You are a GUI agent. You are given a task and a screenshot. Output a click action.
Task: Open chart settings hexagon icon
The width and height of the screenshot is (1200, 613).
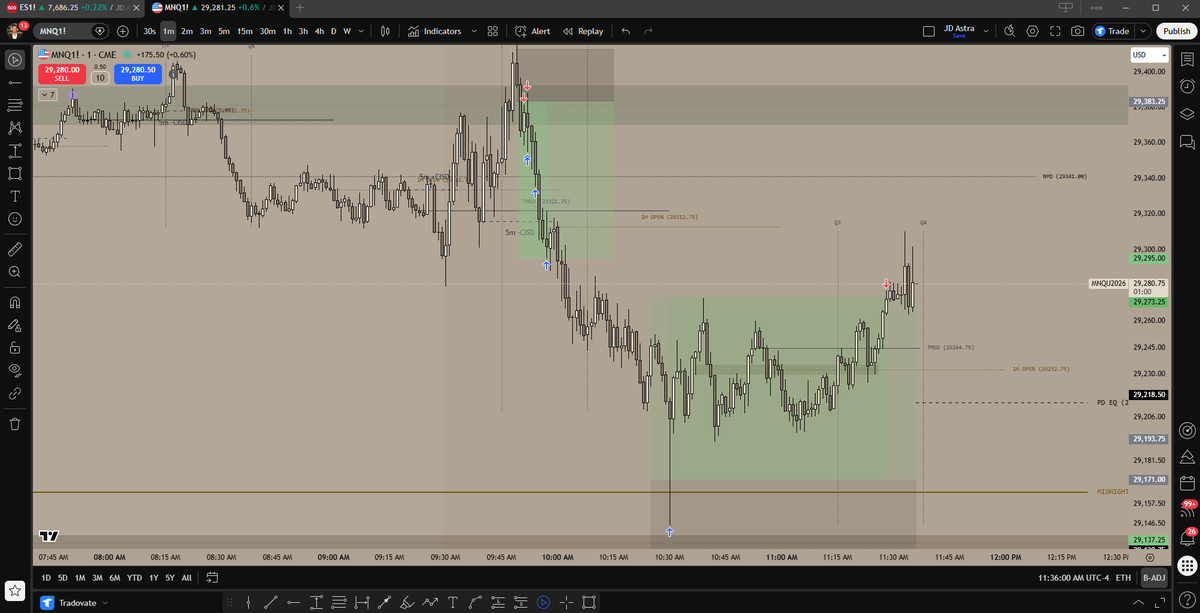click(1033, 31)
